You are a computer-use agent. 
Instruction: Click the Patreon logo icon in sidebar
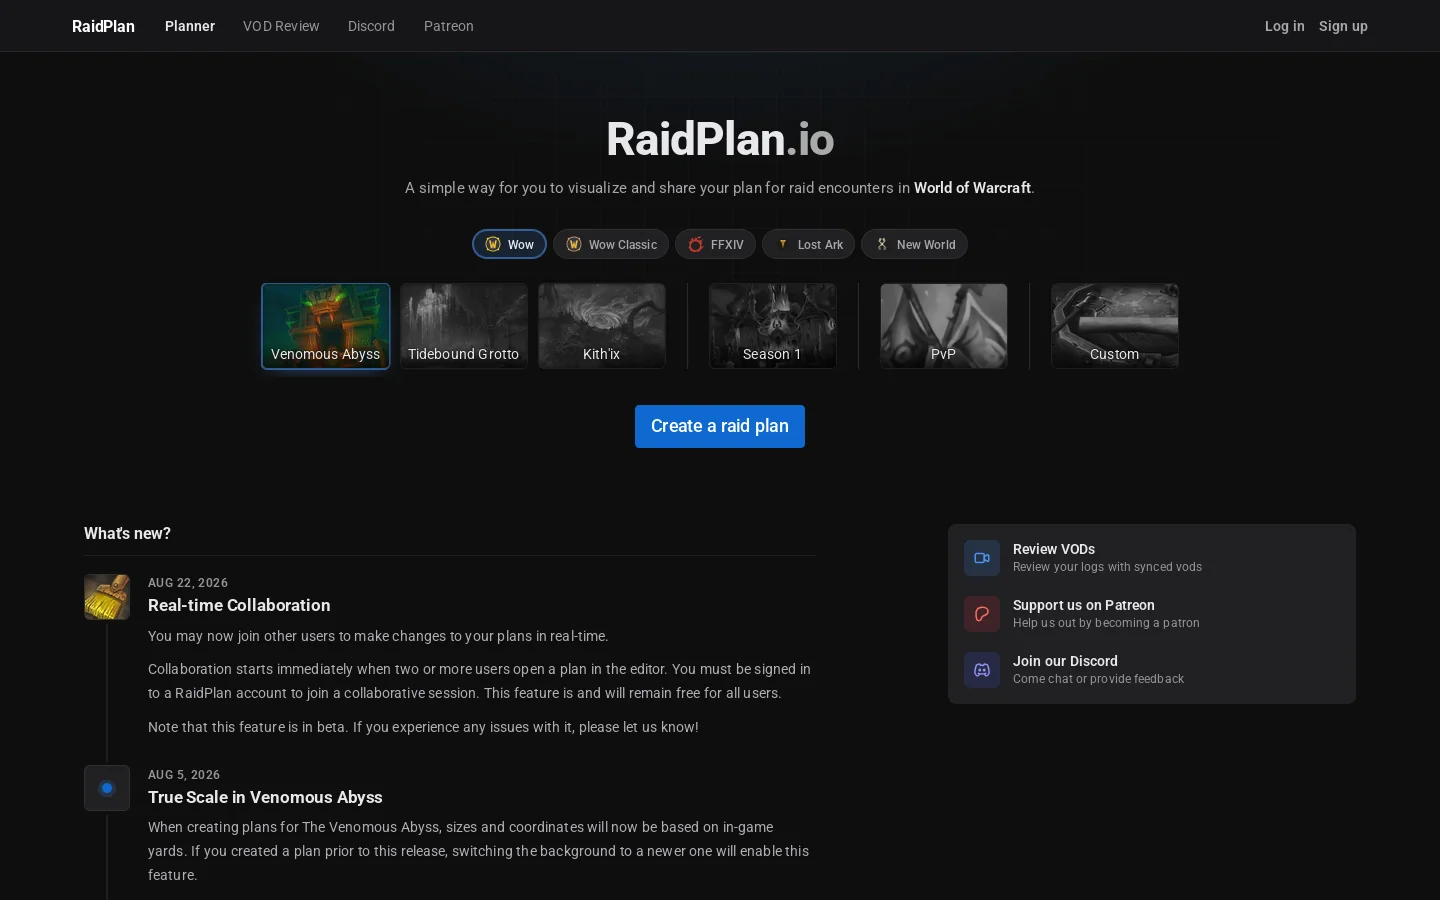pyautogui.click(x=982, y=614)
